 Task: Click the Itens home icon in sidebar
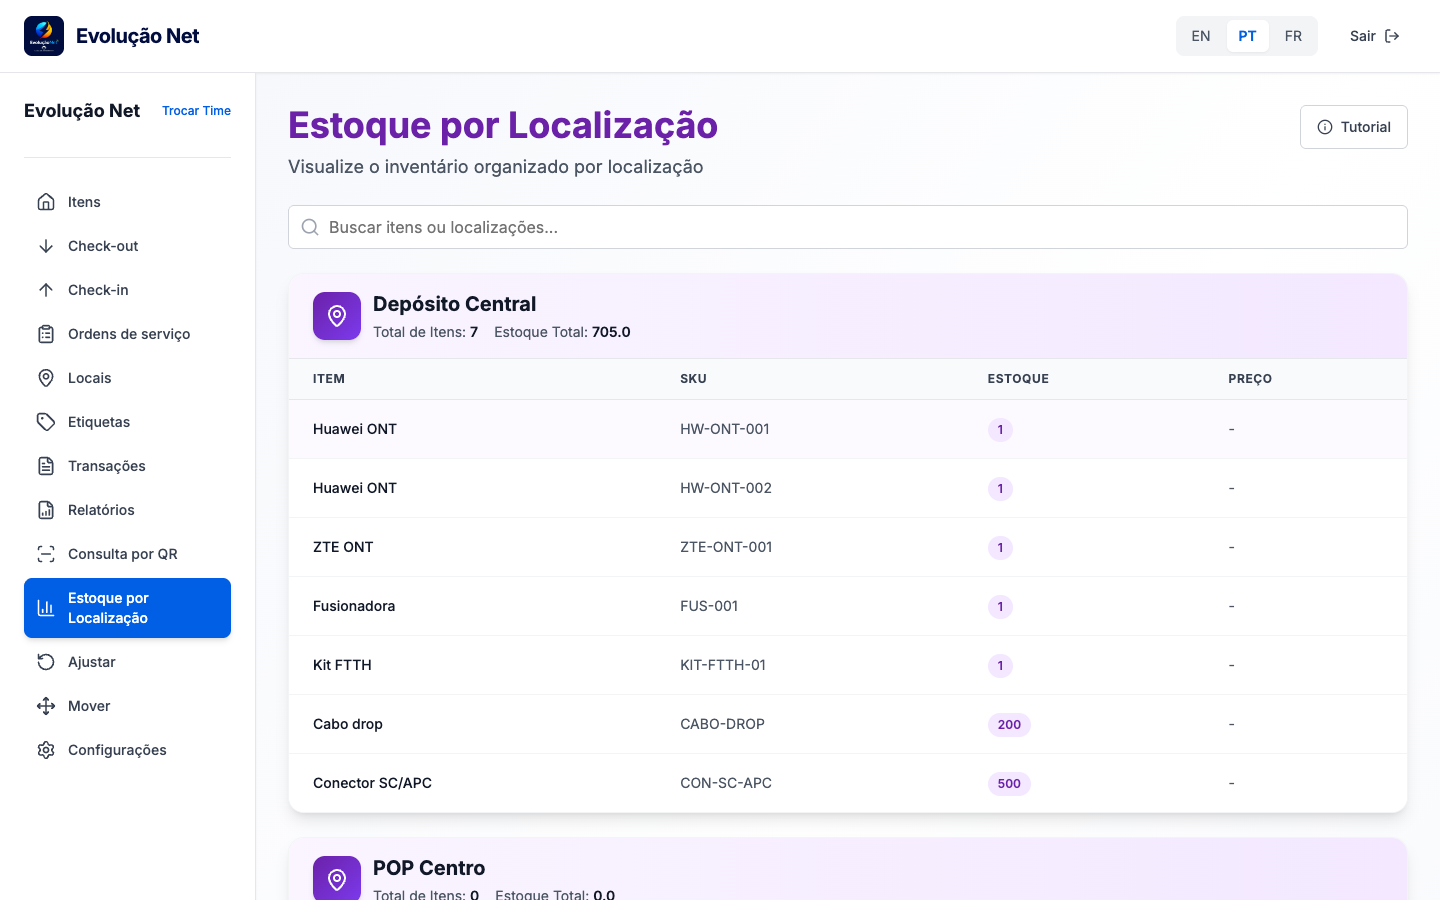click(x=46, y=202)
